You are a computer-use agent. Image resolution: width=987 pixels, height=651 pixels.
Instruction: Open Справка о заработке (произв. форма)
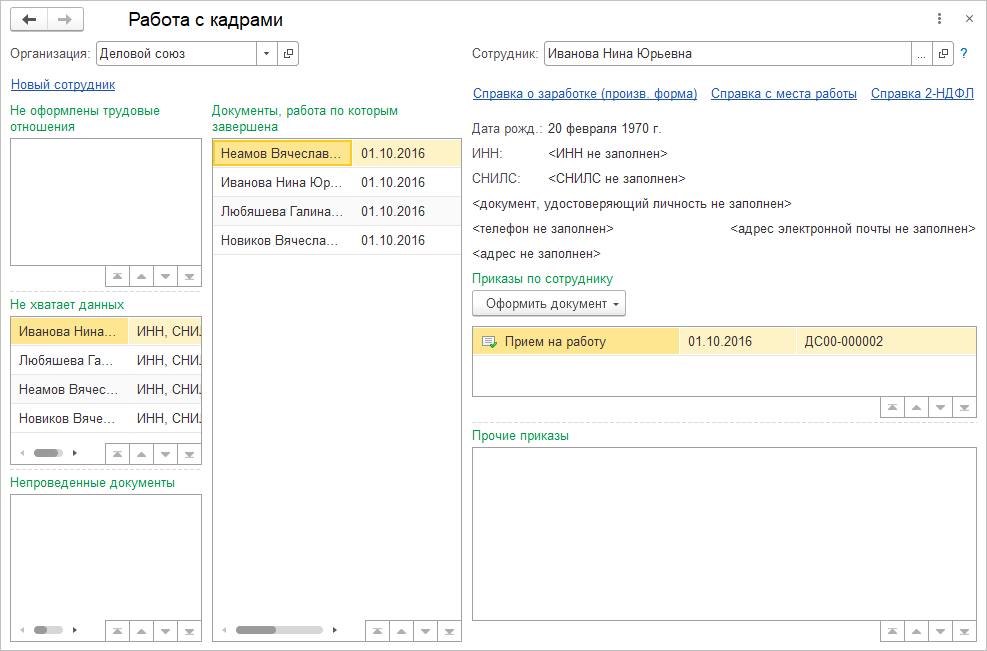coord(584,94)
